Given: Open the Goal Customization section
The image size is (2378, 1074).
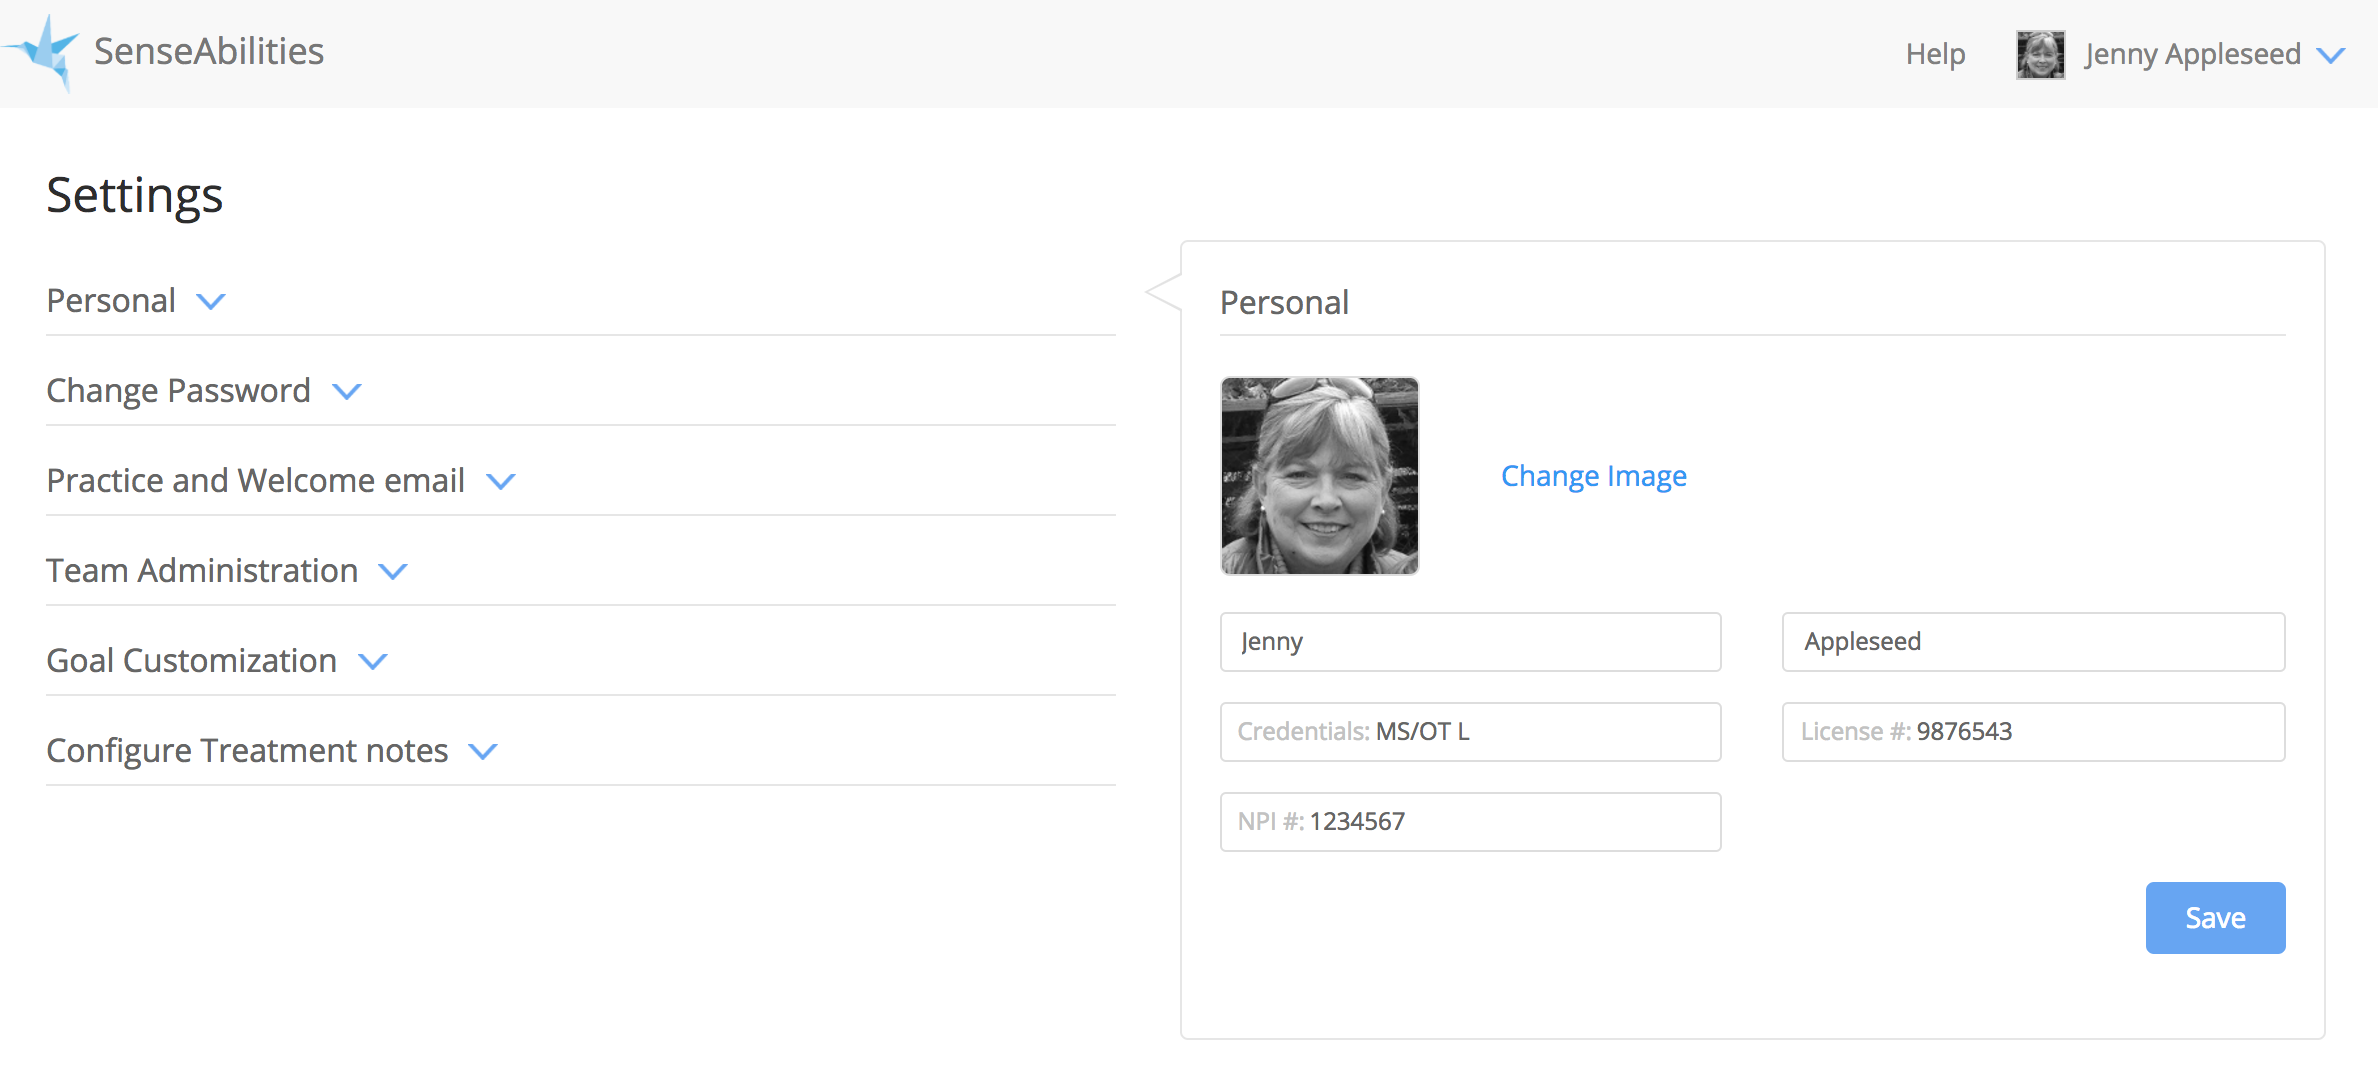Looking at the screenshot, I should [191, 660].
